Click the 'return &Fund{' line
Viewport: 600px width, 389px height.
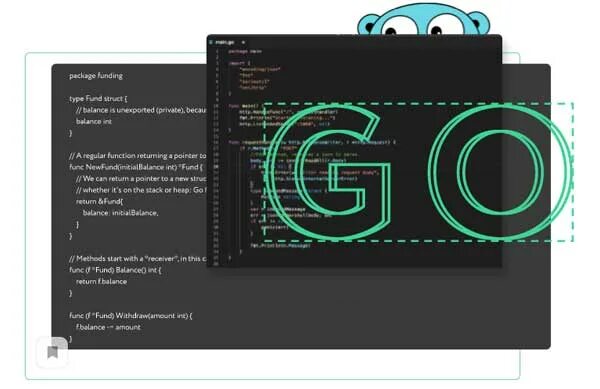99,201
